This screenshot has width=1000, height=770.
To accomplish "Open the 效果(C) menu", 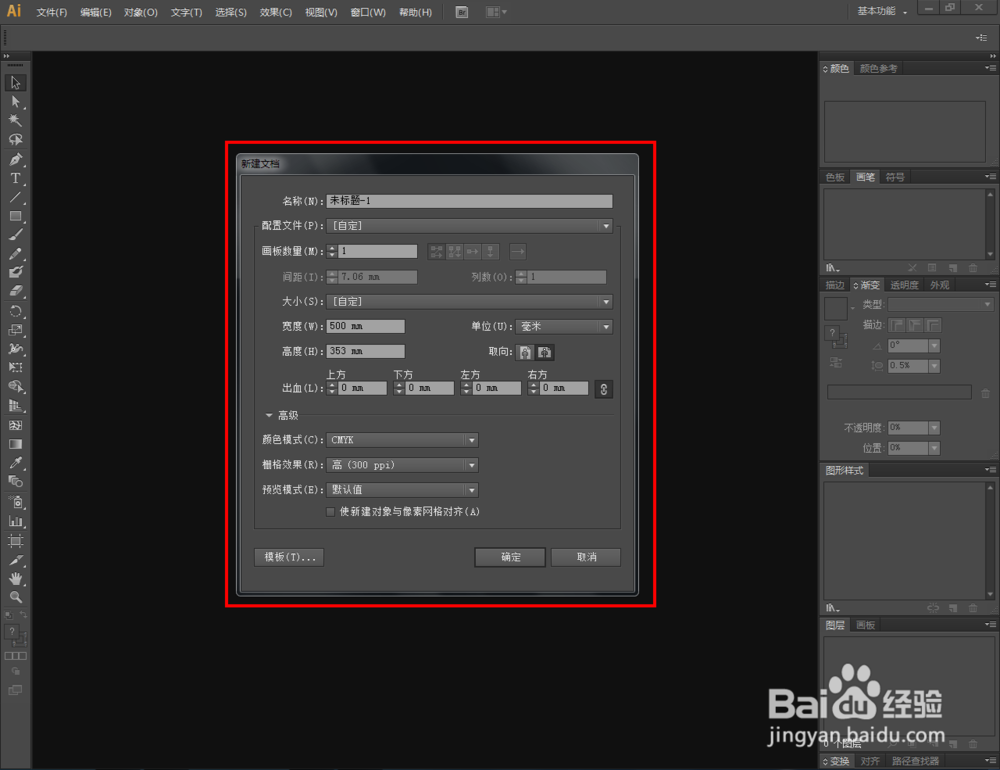I will point(276,12).
